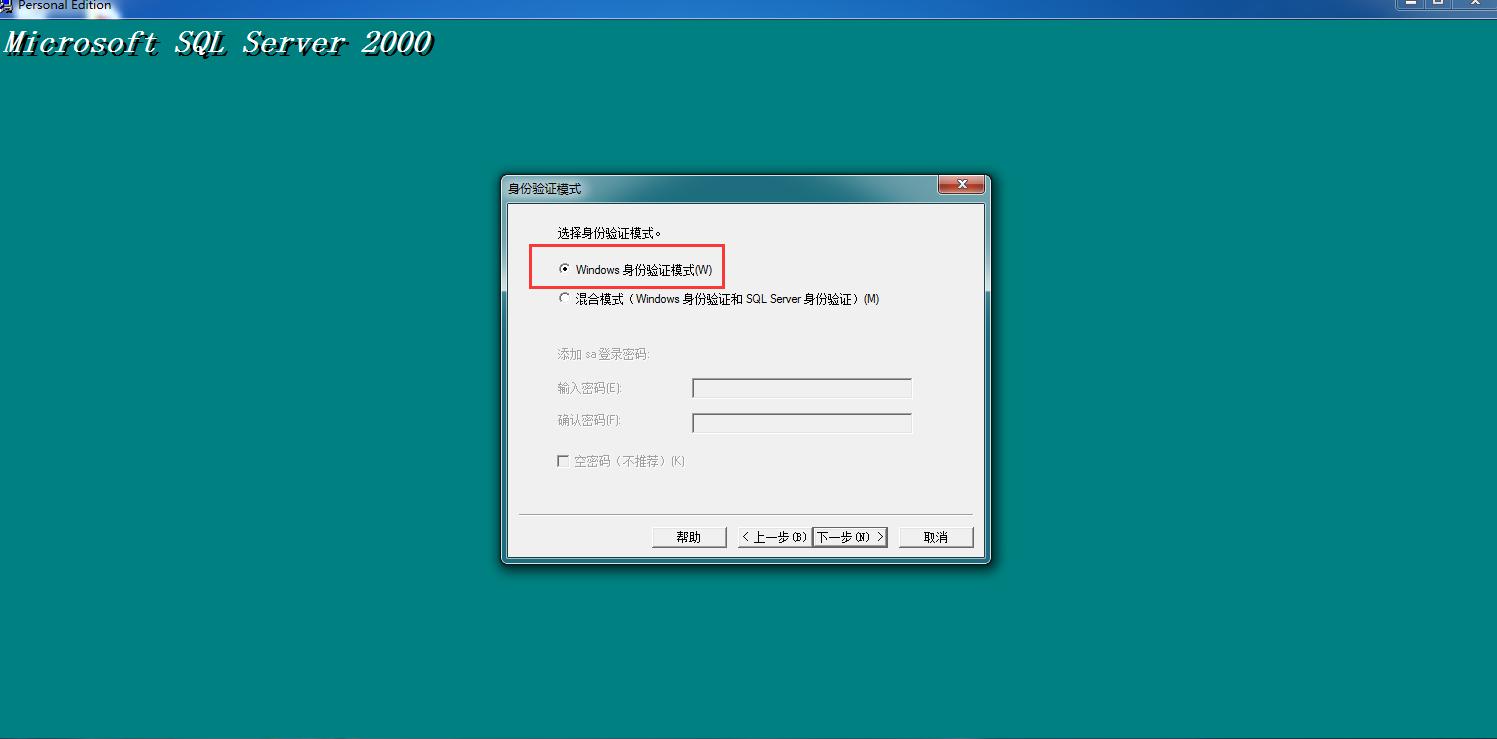Cancel the wizard with 取消
This screenshot has width=1497, height=739.
coord(934,536)
